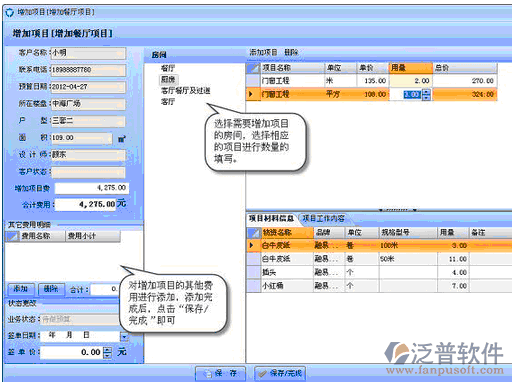Click the 保存 button
This screenshot has width=514, height=386.
tap(220, 373)
